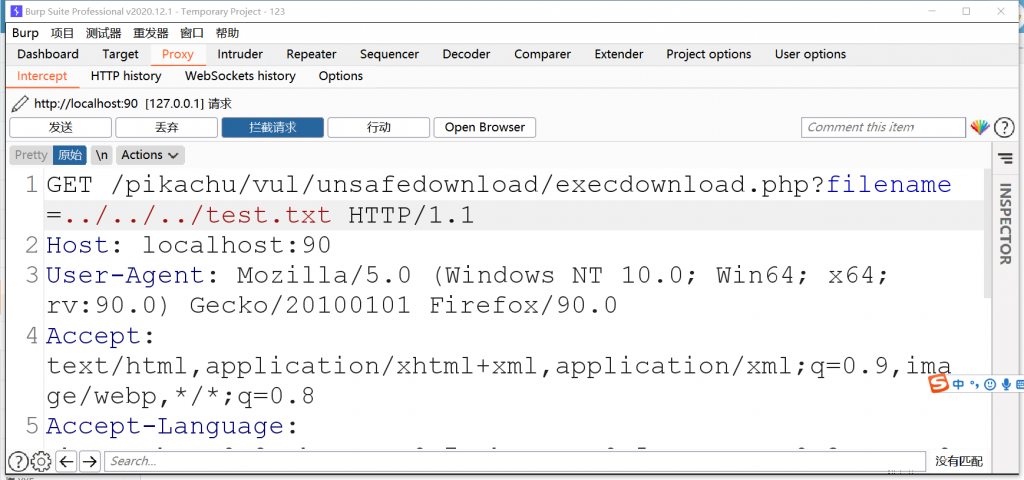
Task: Open the 测试器 menu
Action: [x=104, y=33]
